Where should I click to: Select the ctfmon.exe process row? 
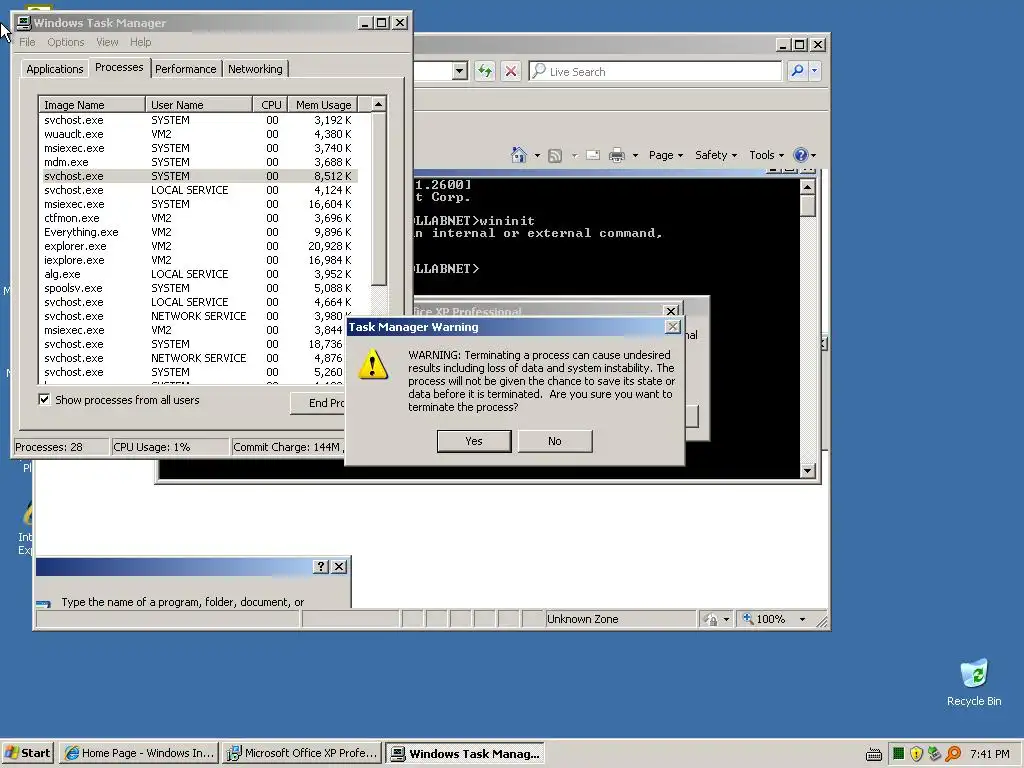[x=199, y=218]
